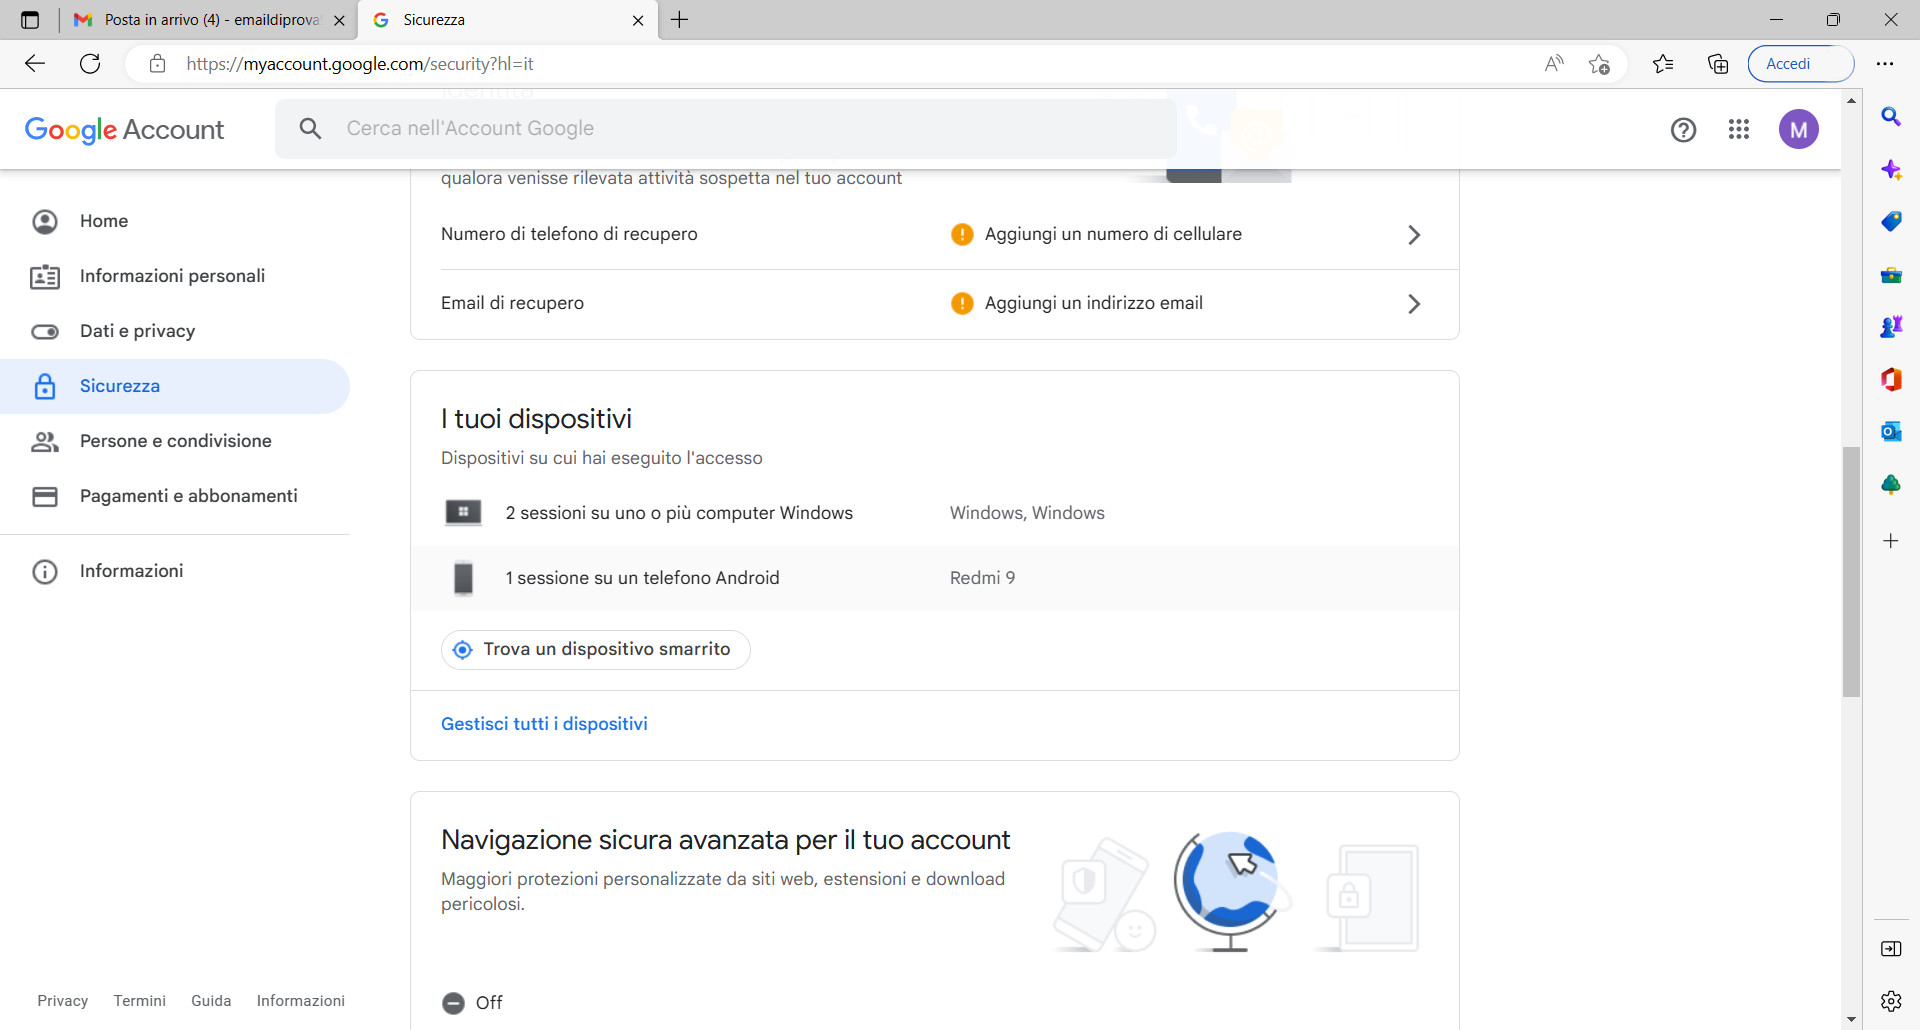Open the Google apps grid
Image resolution: width=1920 pixels, height=1030 pixels.
click(1739, 129)
